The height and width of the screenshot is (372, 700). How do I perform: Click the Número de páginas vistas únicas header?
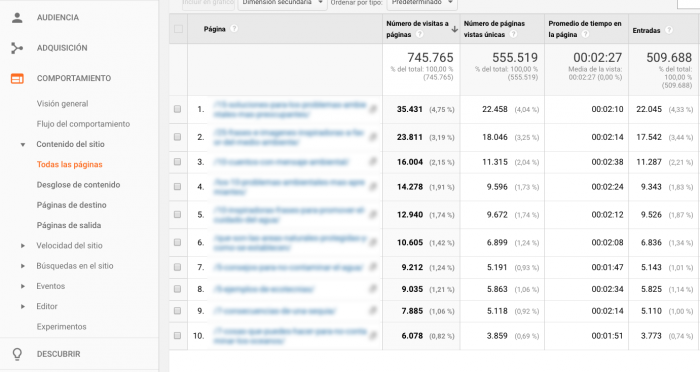494,29
